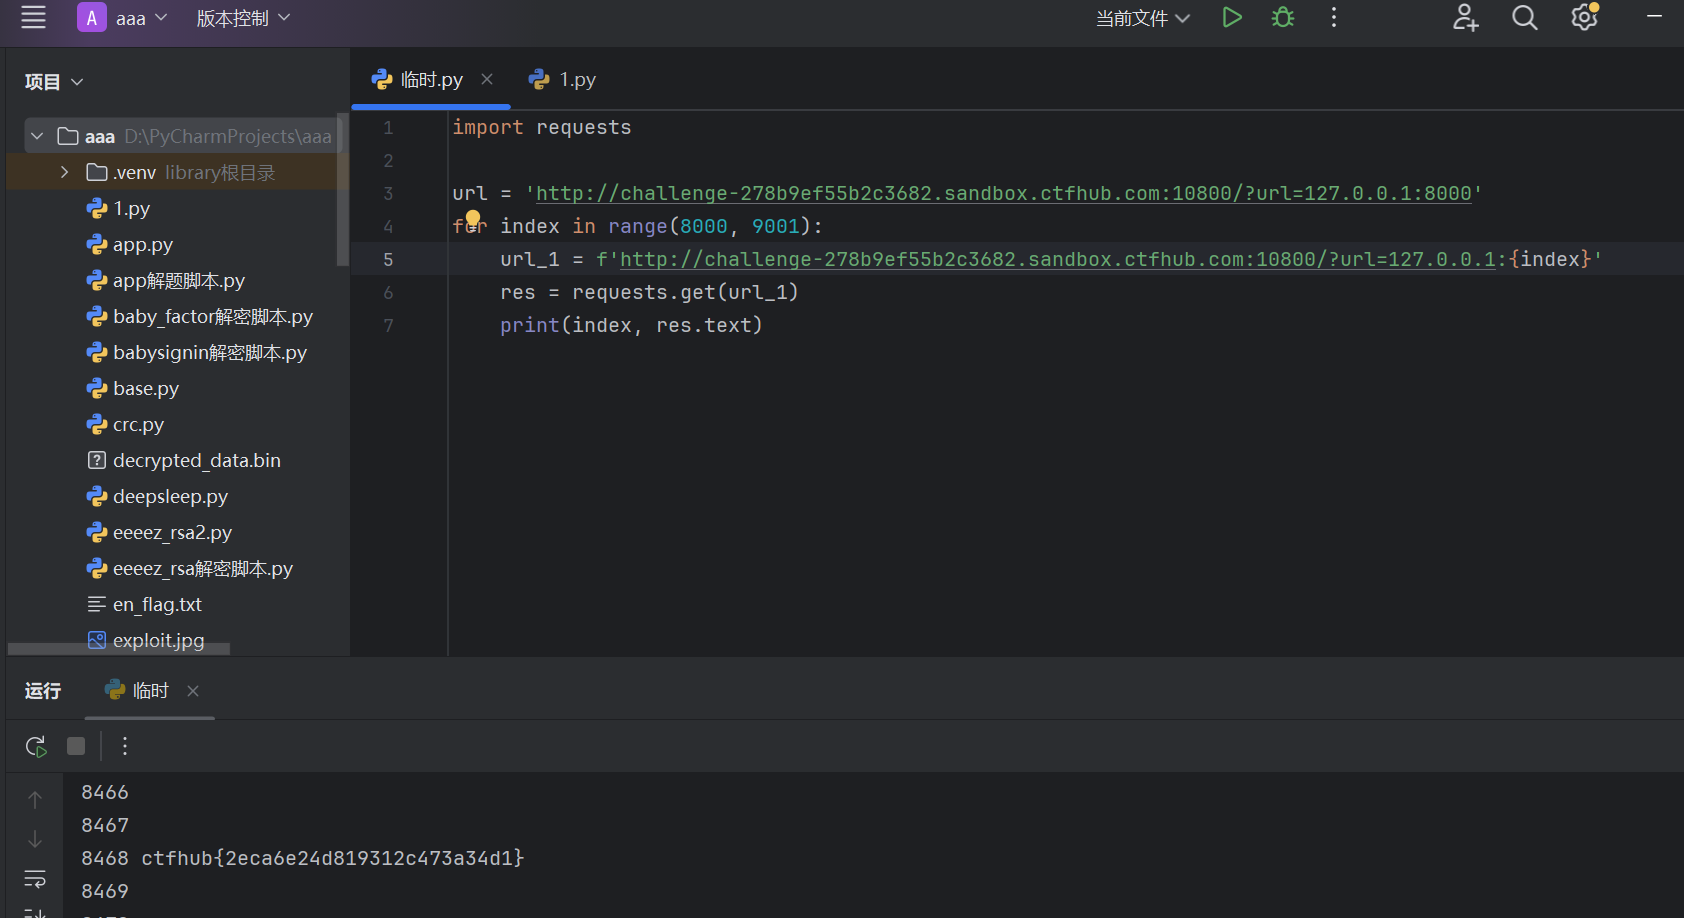Switch to the 1.py editor tab
Viewport: 1684px width, 918px height.
click(x=563, y=79)
